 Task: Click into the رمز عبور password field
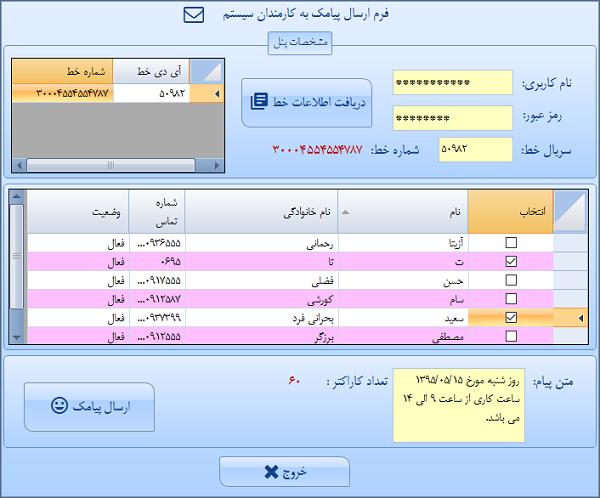click(452, 116)
